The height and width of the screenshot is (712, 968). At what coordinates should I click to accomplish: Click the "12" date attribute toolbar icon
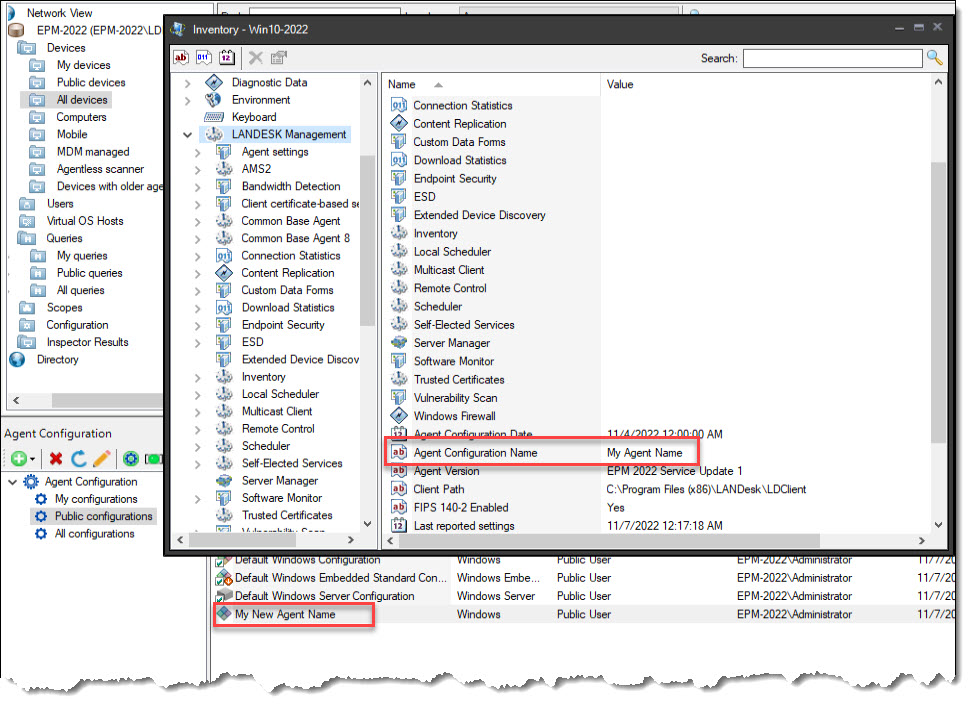pyautogui.click(x=227, y=58)
